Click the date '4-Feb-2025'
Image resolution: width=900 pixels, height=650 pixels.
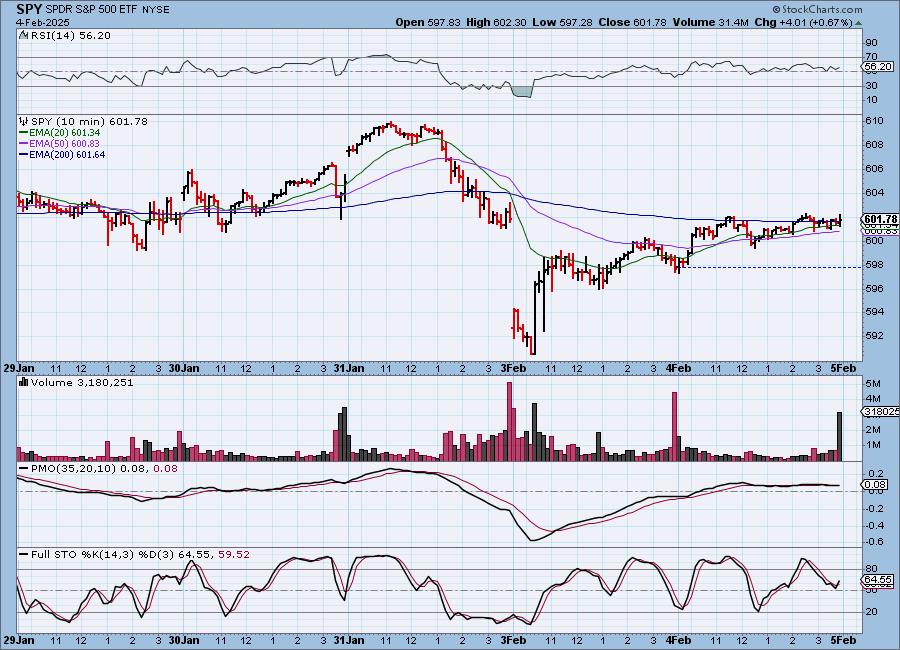(43, 22)
